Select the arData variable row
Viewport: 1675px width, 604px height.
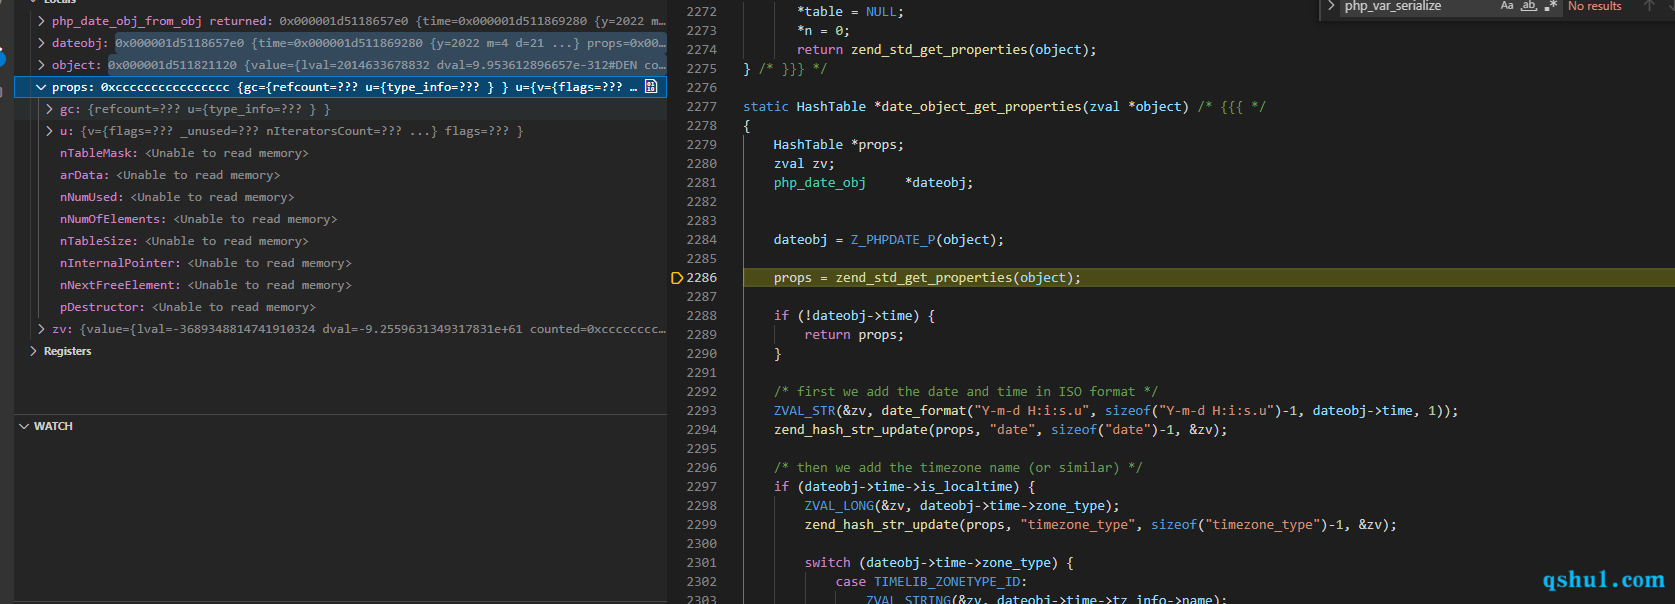pyautogui.click(x=340, y=175)
